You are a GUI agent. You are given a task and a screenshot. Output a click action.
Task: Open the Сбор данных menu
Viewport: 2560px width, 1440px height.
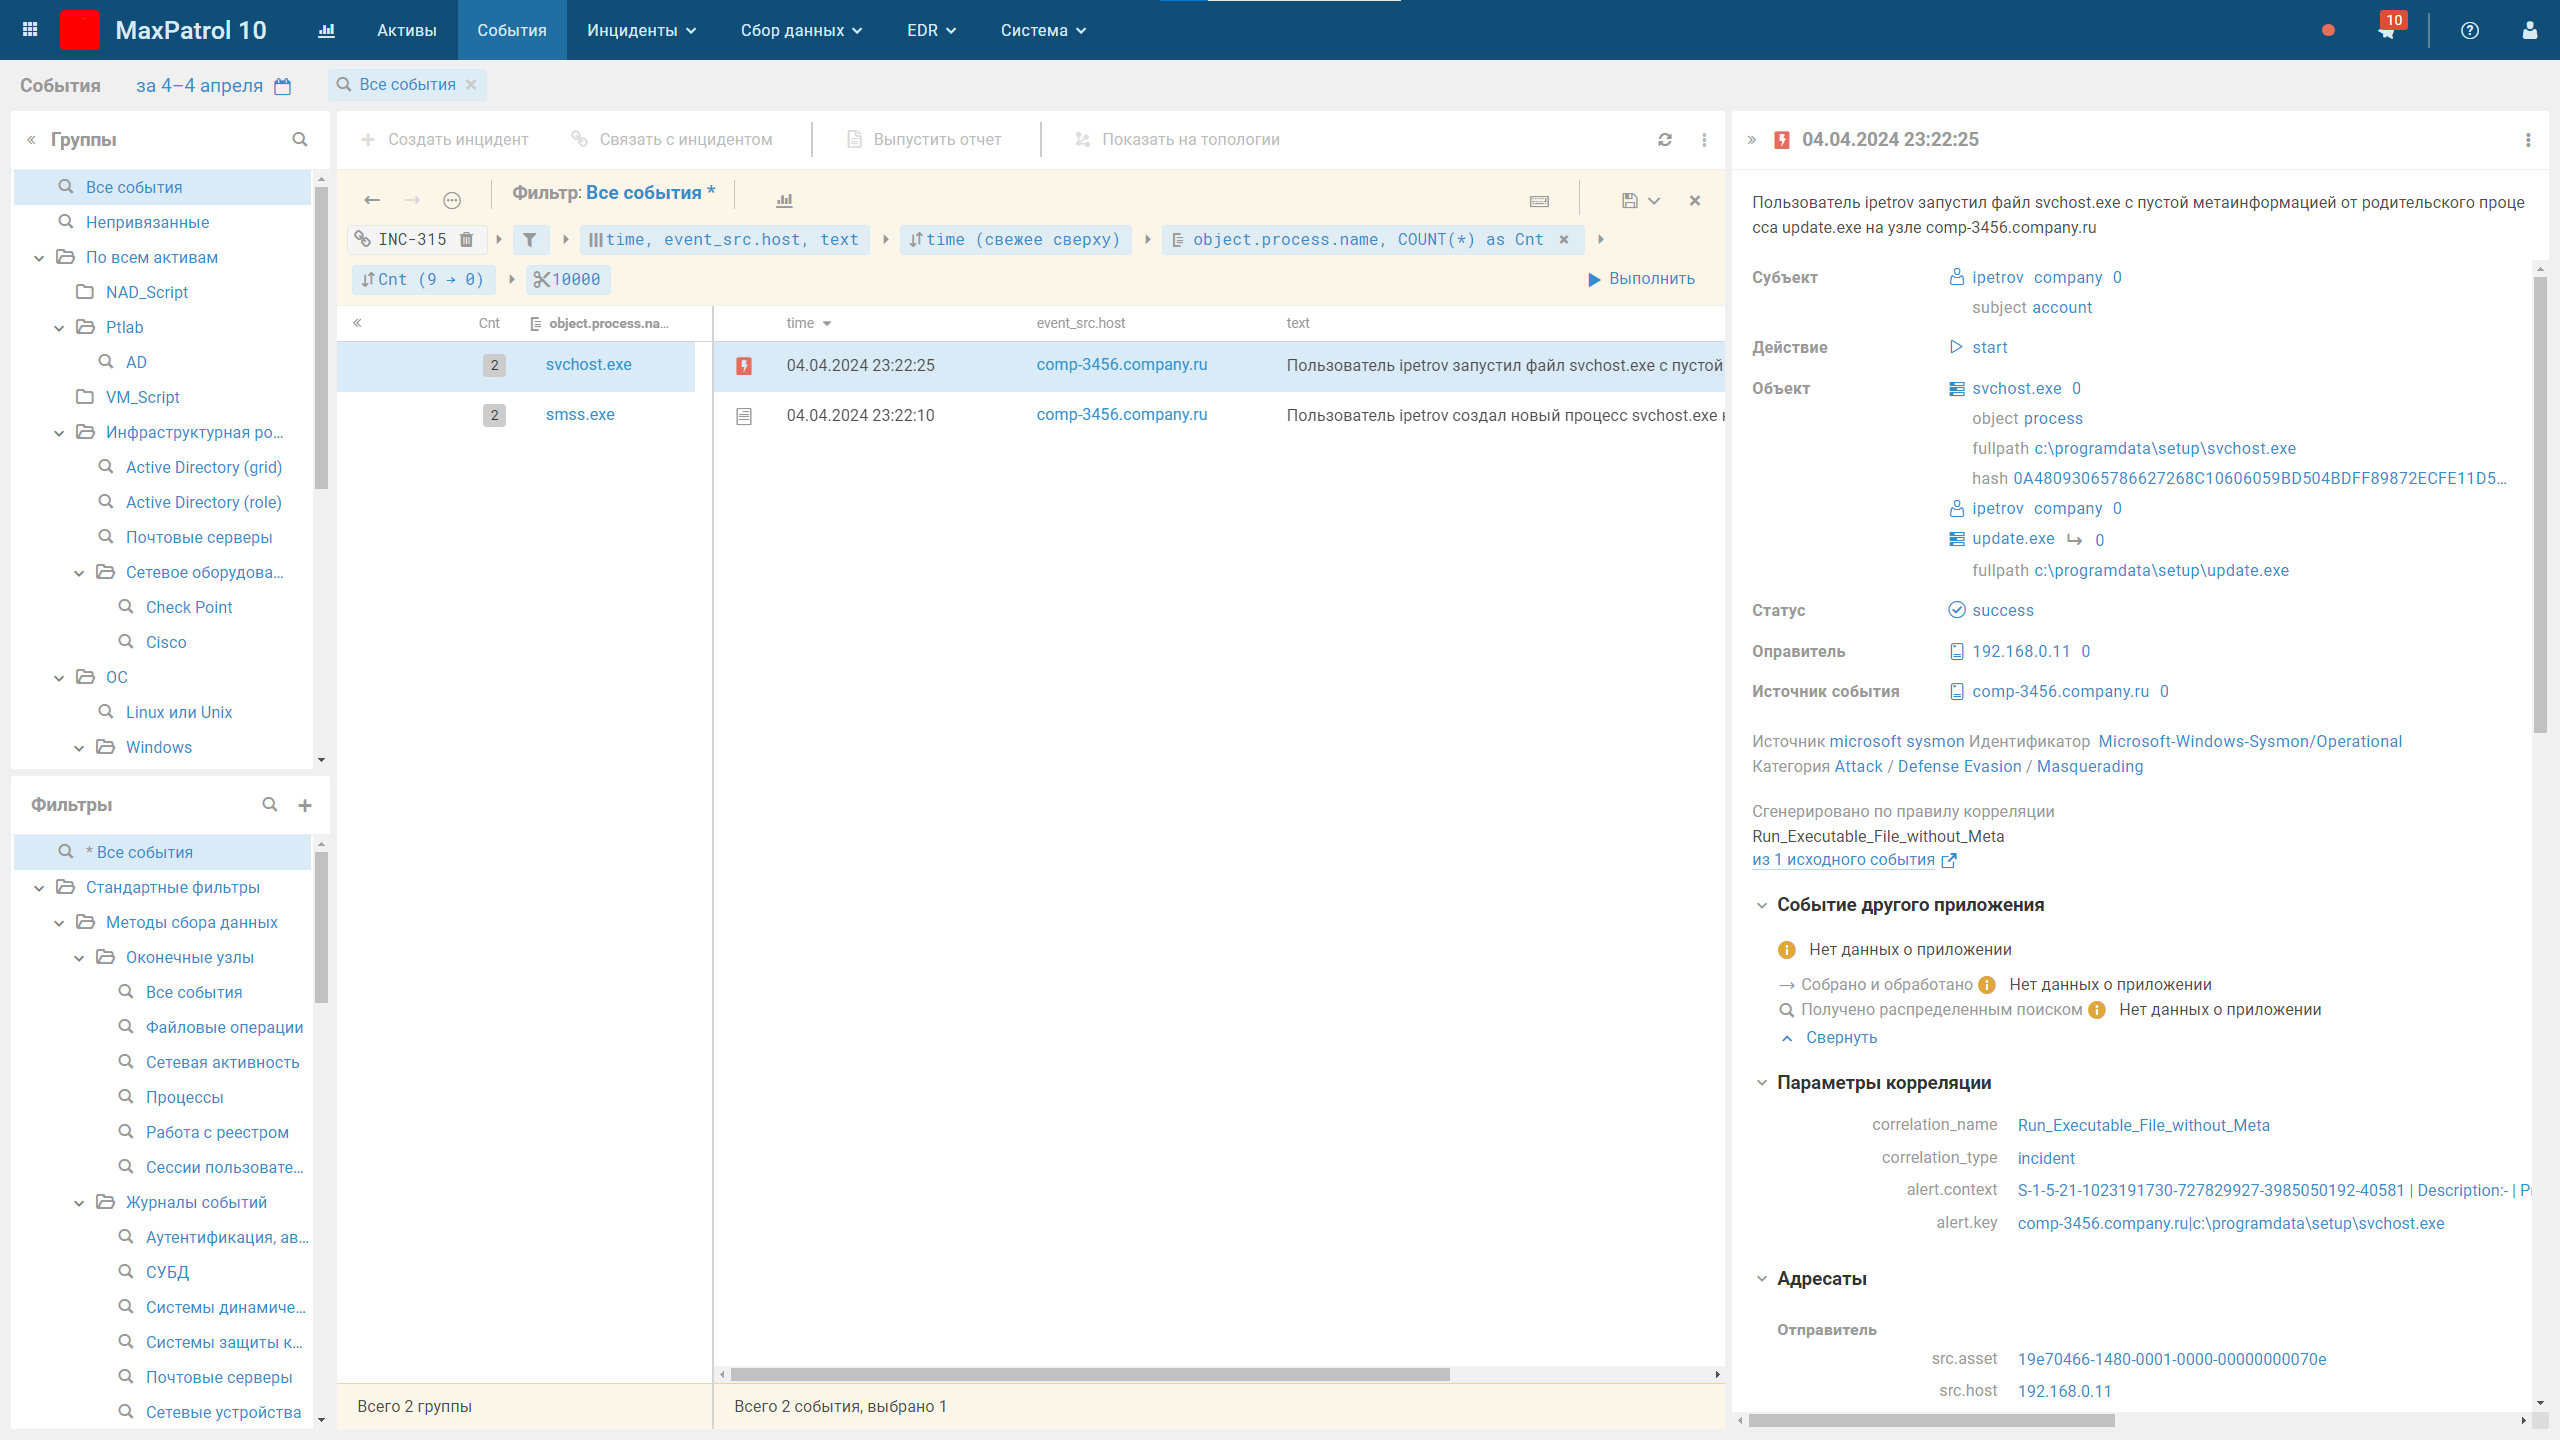pos(801,30)
